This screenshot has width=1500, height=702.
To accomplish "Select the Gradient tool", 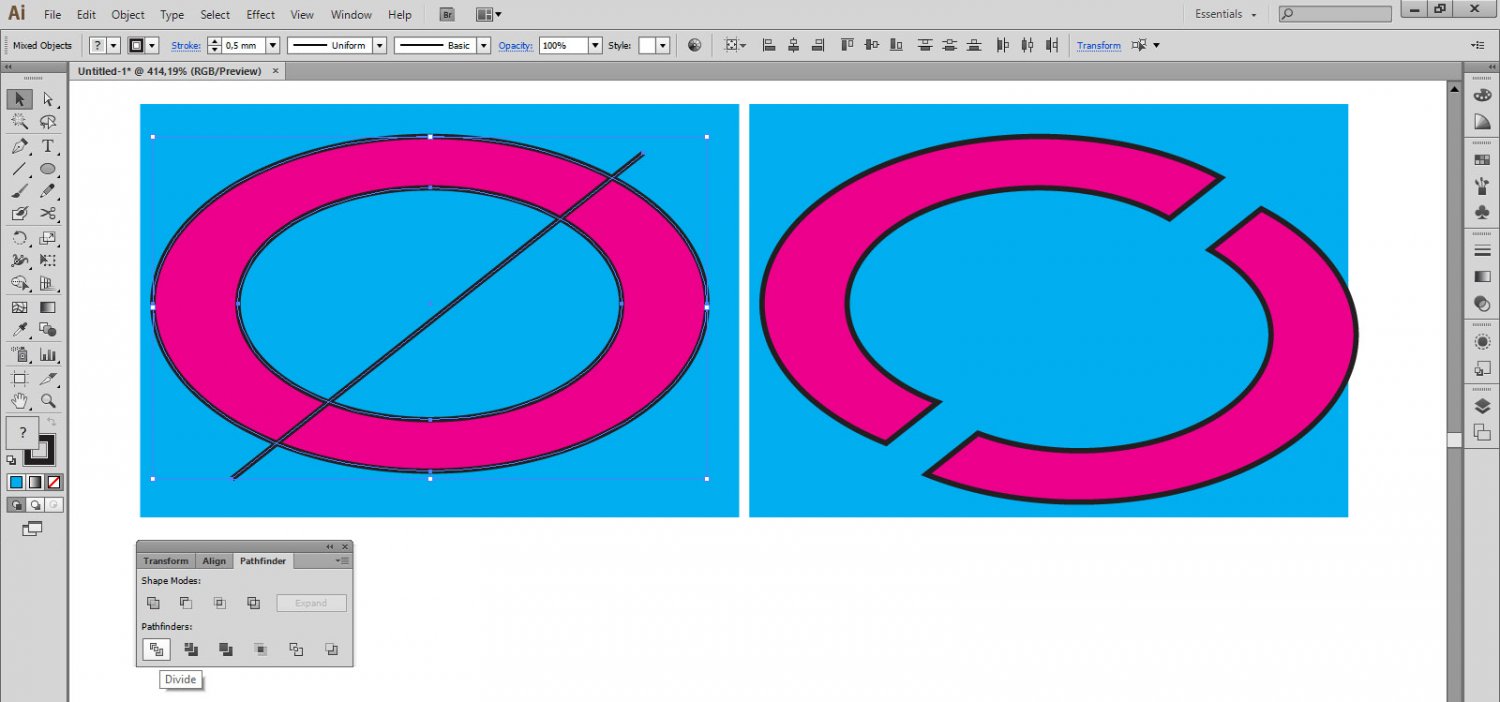I will click(x=47, y=307).
